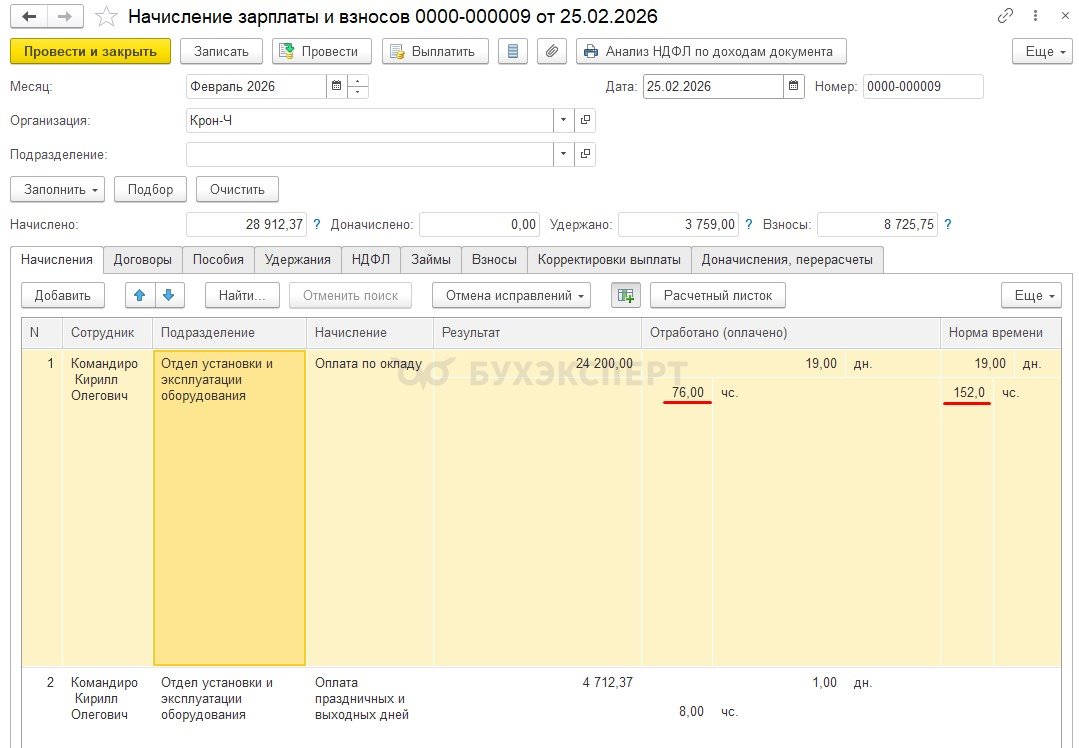Screen dimensions: 1079x748
Task: Expand the Организация dropdown list
Action: 564,120
